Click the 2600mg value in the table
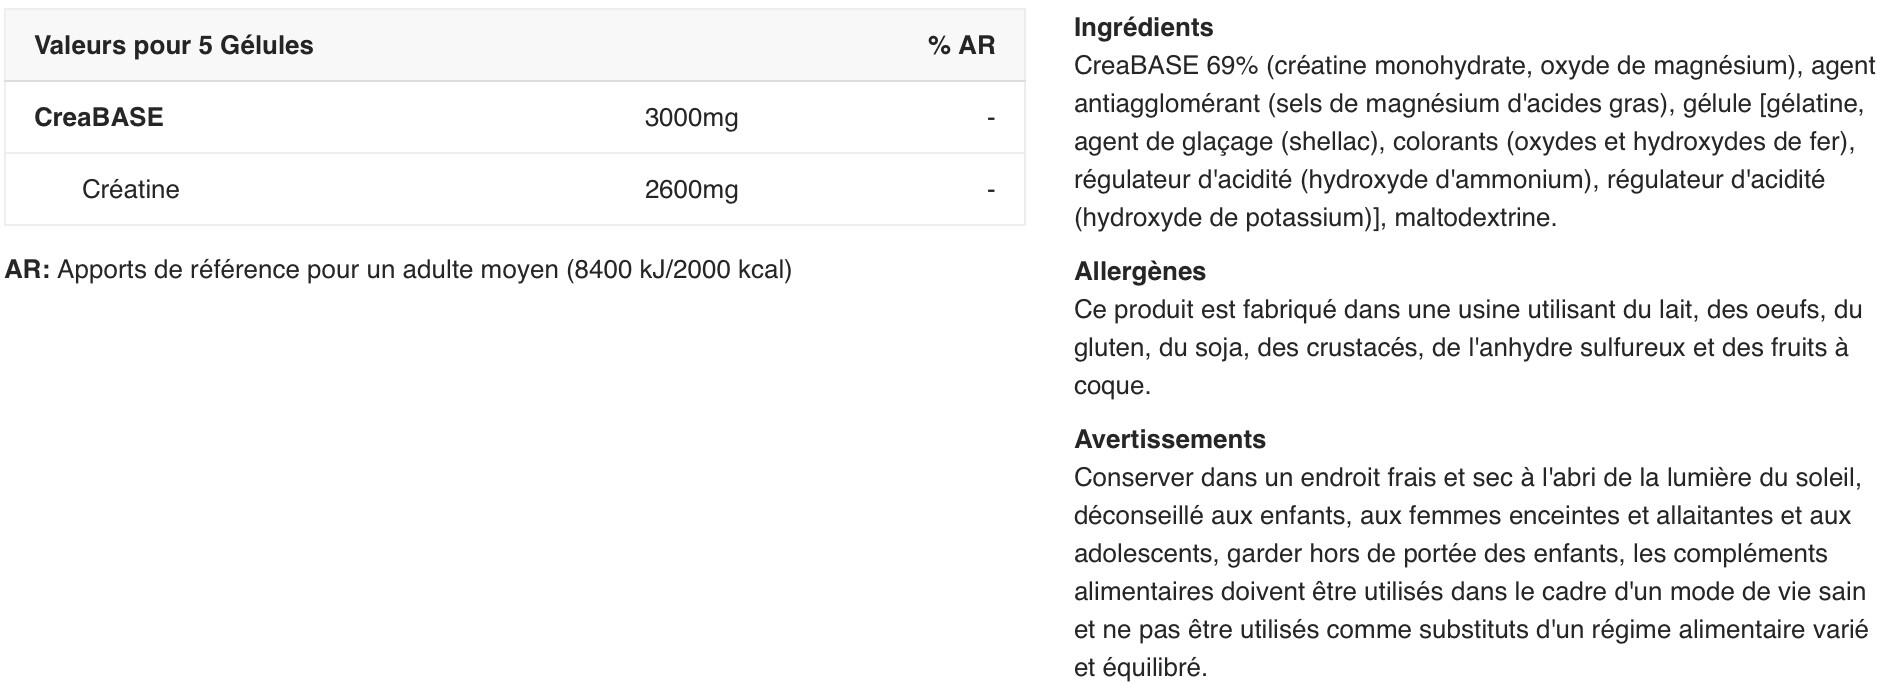 click(x=691, y=190)
